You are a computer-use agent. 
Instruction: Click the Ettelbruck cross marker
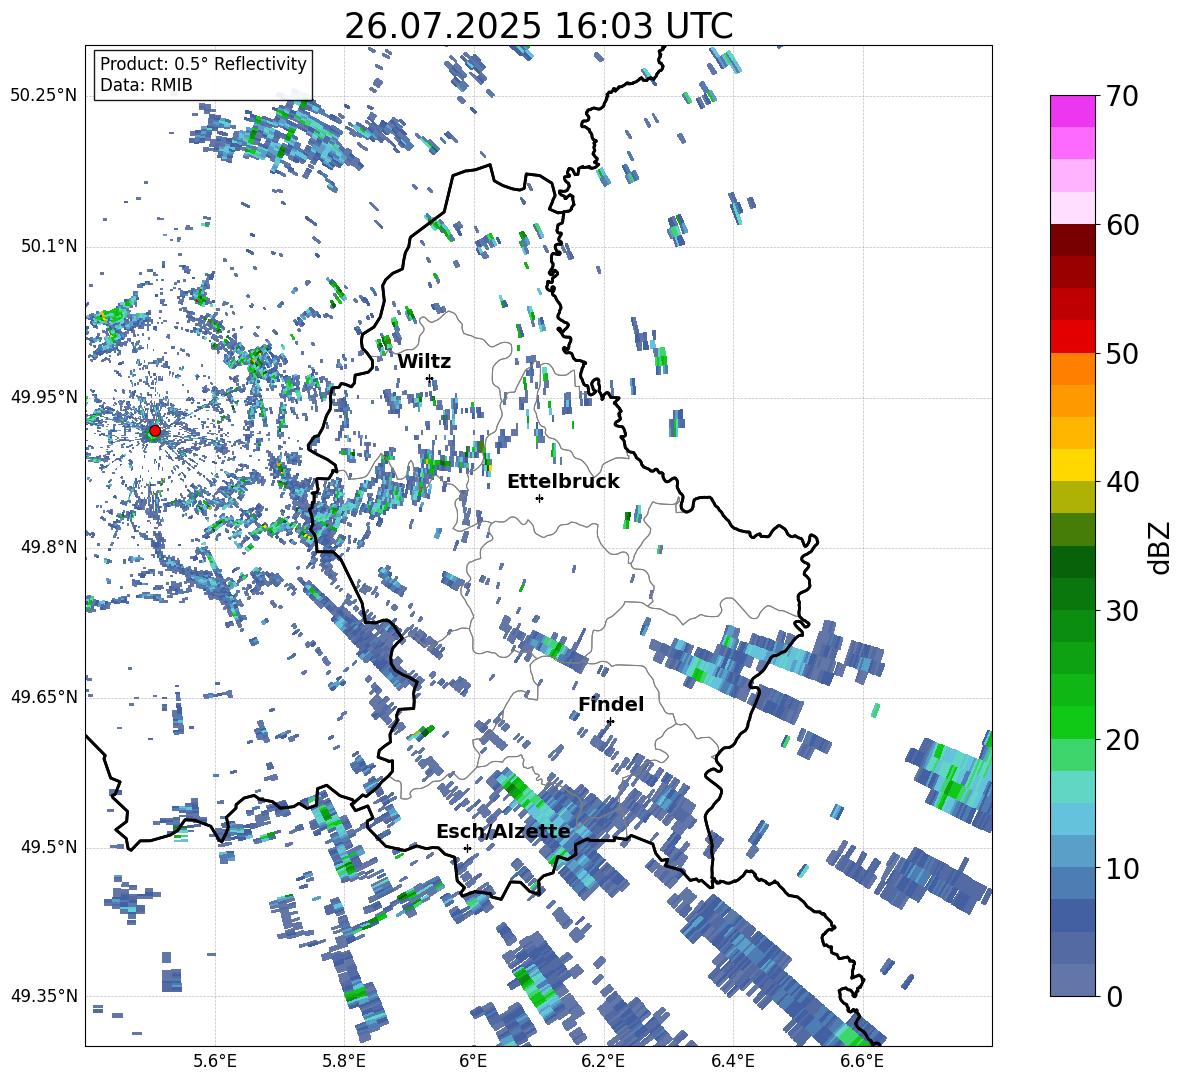point(539,498)
